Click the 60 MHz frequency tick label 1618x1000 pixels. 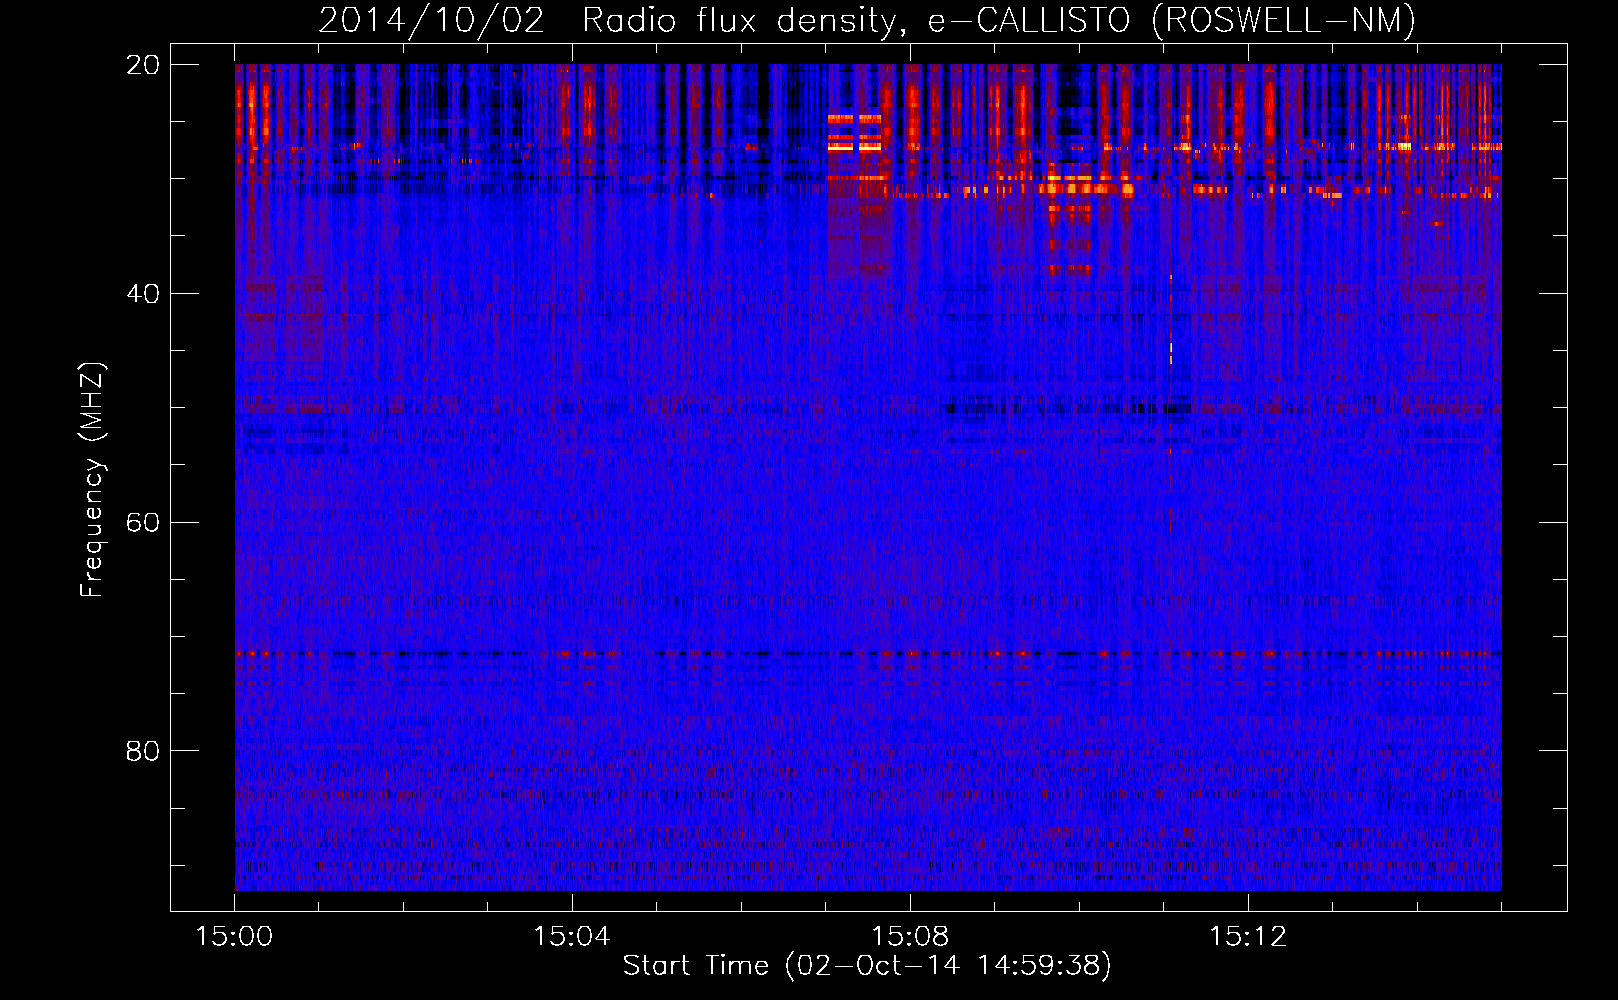(143, 523)
